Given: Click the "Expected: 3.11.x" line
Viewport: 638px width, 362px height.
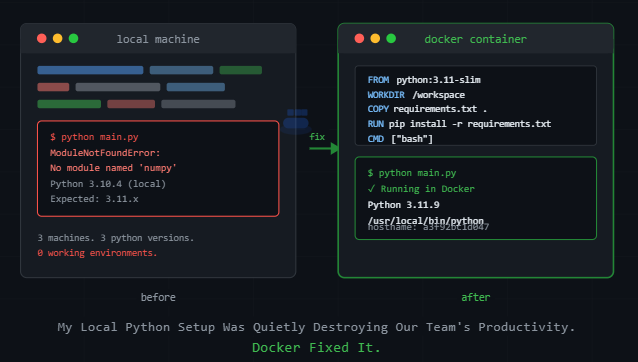Looking at the screenshot, I should click(x=94, y=199).
